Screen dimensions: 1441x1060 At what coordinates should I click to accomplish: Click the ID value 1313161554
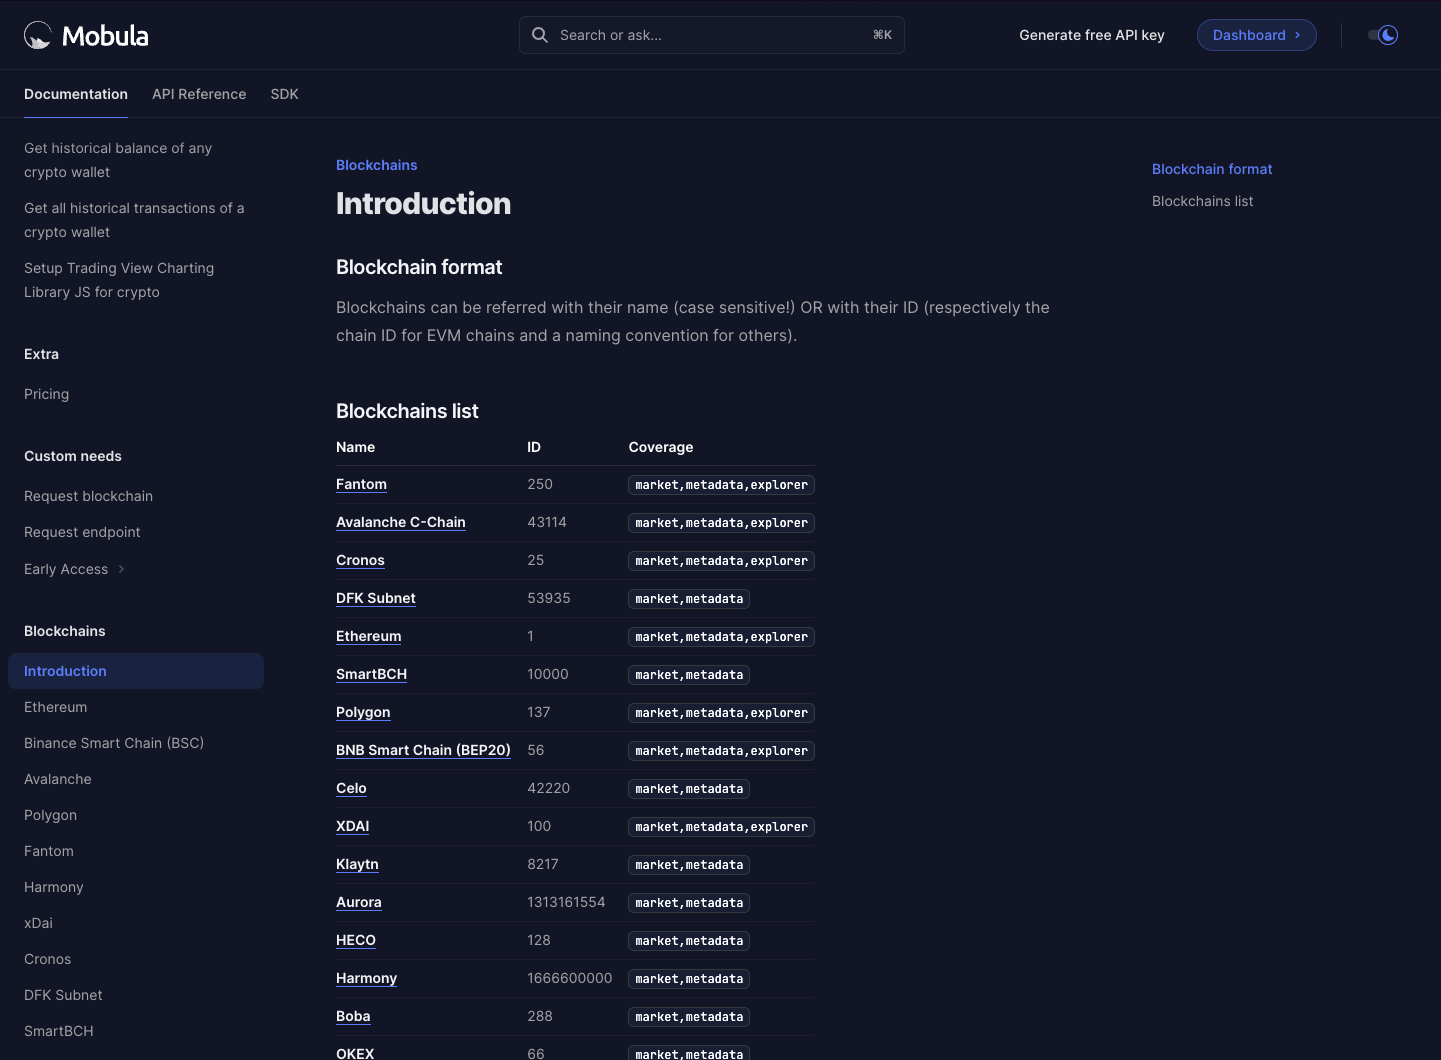pyautogui.click(x=566, y=902)
